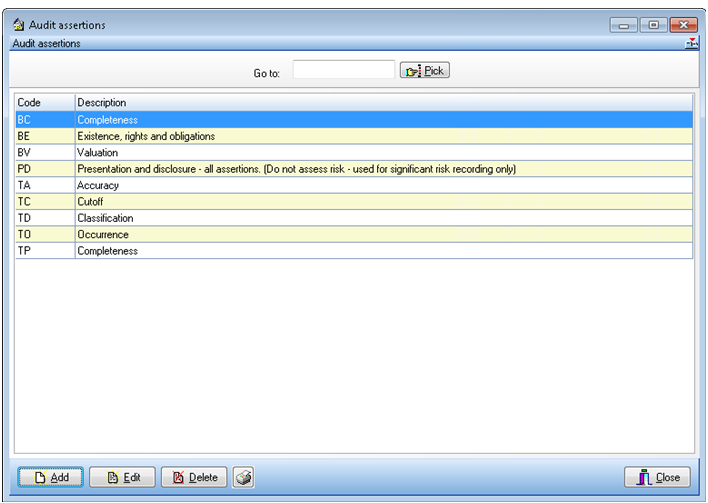Image resolution: width=708 pixels, height=503 pixels.
Task: Select the BV code cell
Action: pos(45,153)
